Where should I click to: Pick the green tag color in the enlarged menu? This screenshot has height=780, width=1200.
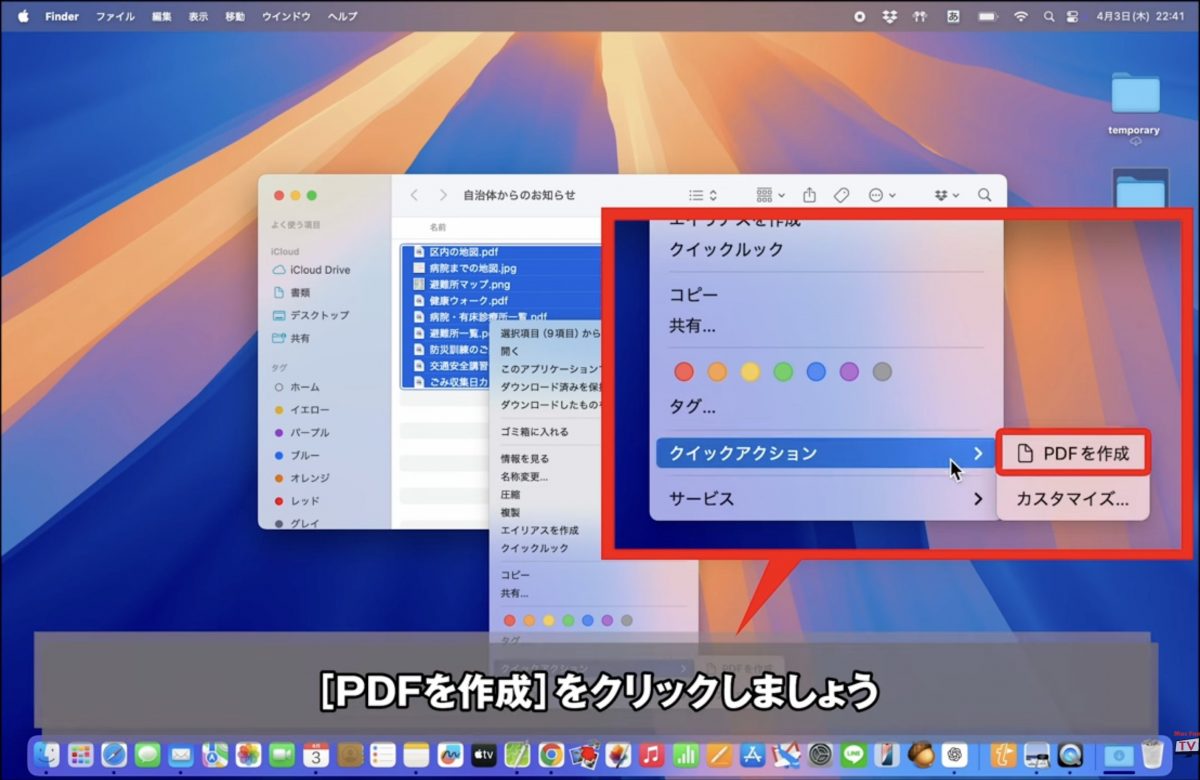[x=783, y=372]
